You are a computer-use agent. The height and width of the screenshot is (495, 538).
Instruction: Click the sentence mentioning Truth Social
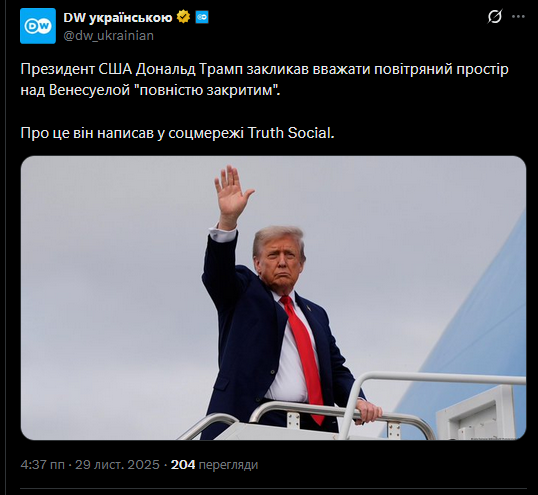[x=177, y=133]
